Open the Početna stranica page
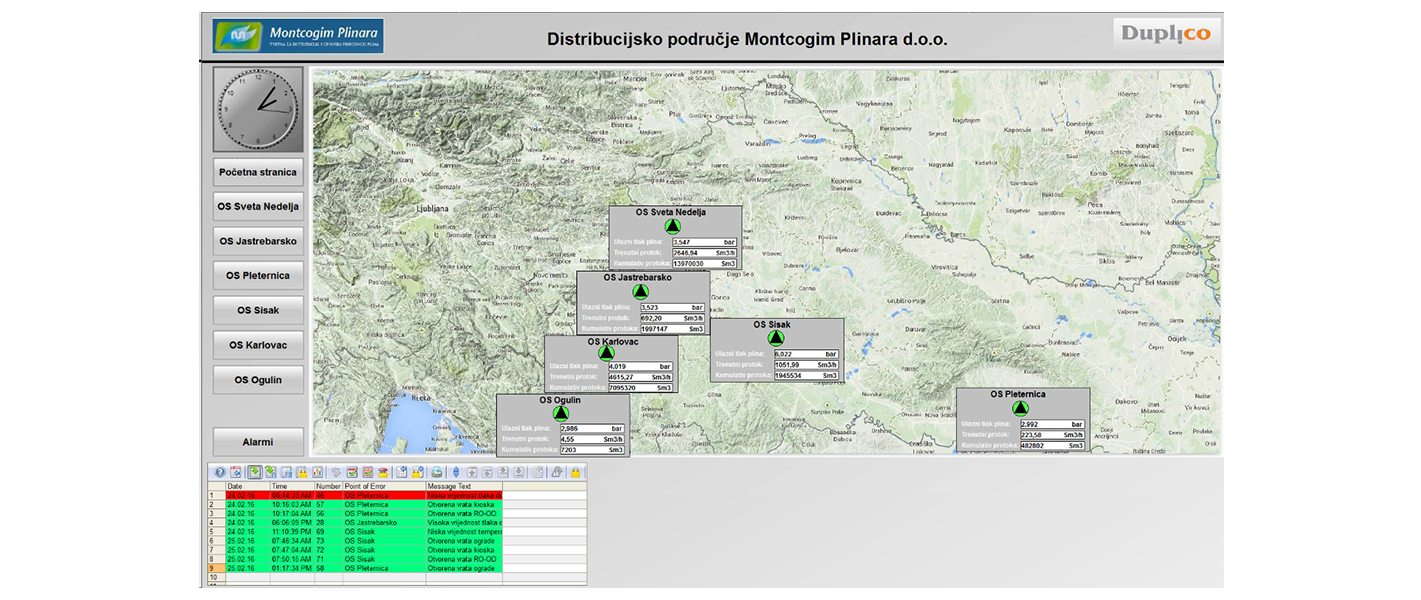The width and height of the screenshot is (1421, 600). (258, 172)
